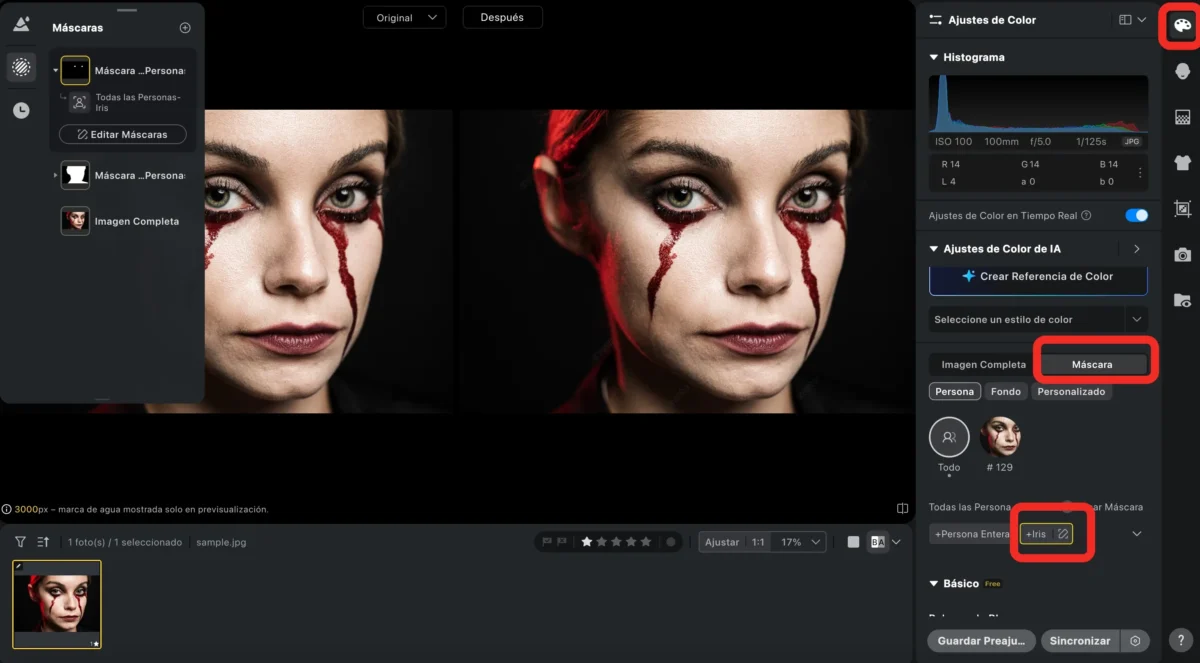Rate the photo five stars

tap(646, 542)
